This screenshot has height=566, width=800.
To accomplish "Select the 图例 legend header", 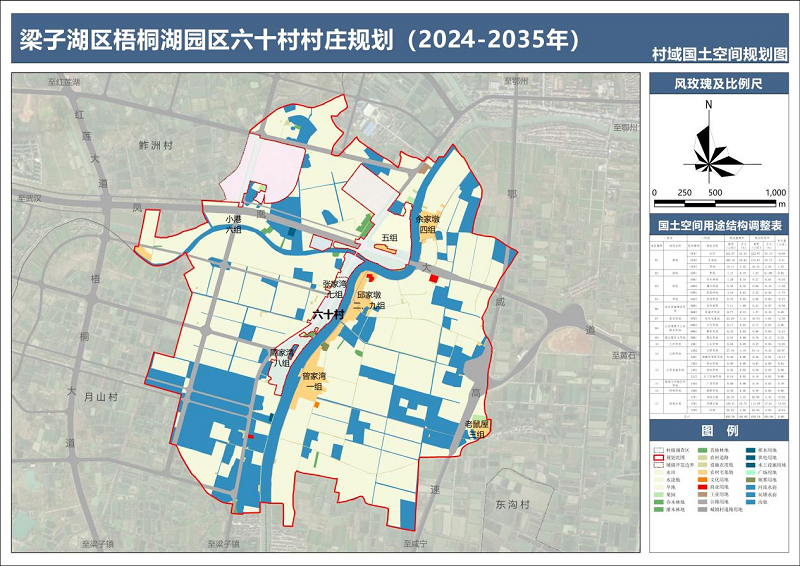I will [x=719, y=431].
